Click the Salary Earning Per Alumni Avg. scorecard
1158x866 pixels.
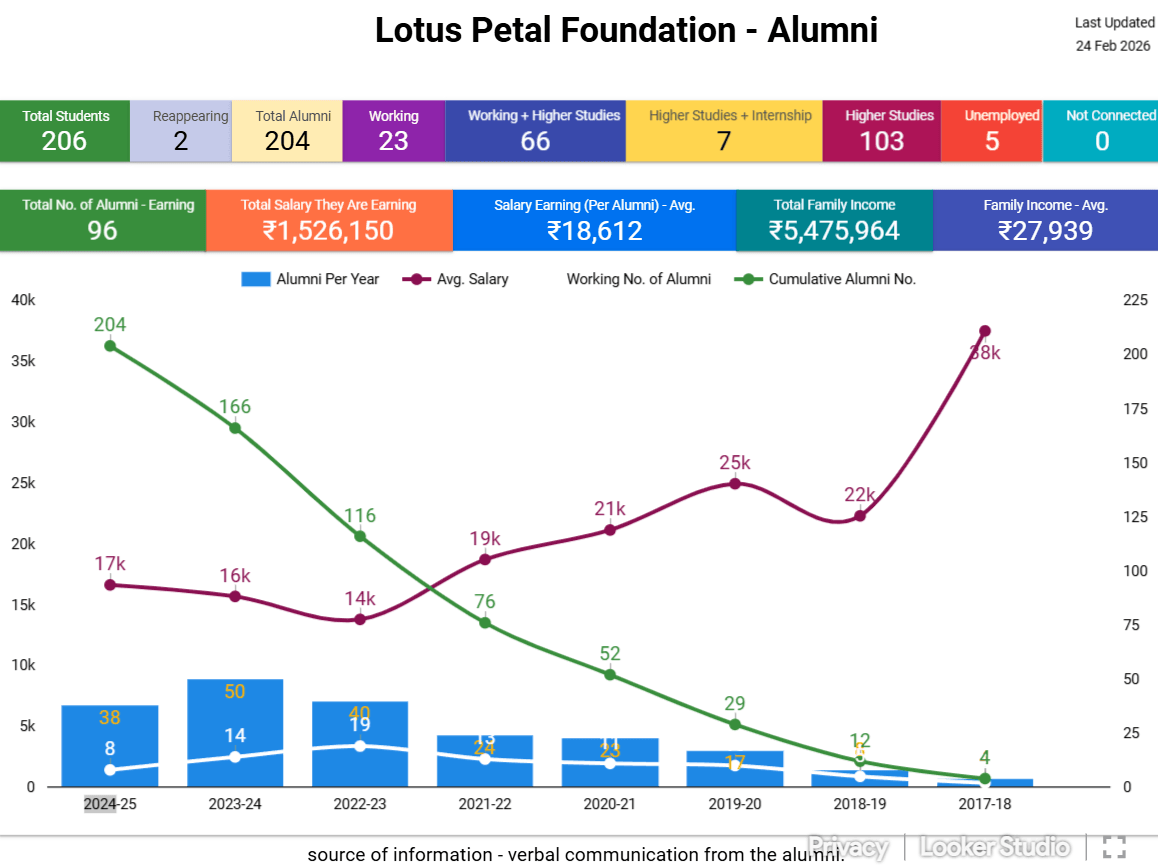point(595,221)
